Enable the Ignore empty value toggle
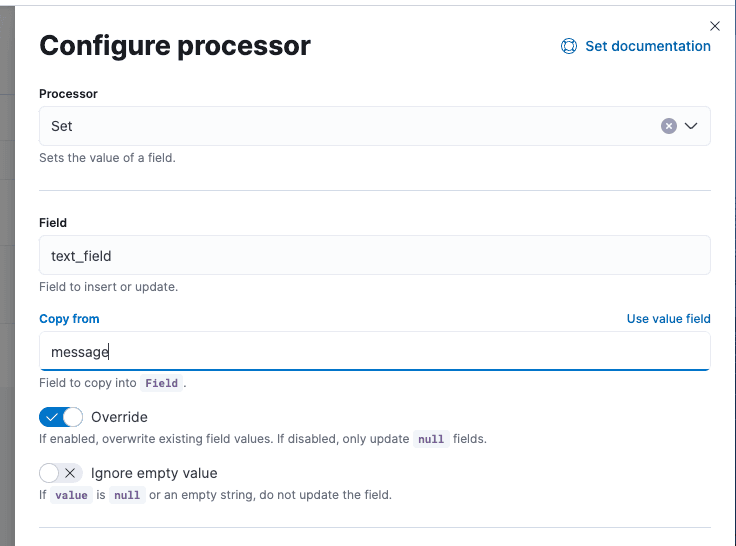 point(61,473)
